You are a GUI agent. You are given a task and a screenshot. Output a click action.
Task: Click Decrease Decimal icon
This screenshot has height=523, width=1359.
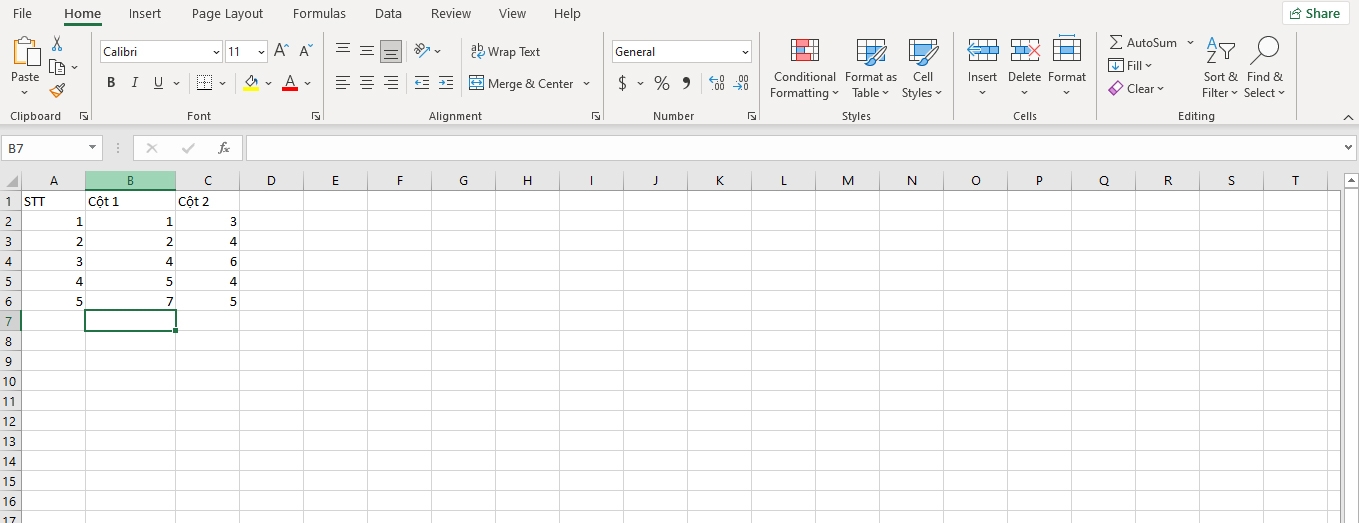(741, 83)
